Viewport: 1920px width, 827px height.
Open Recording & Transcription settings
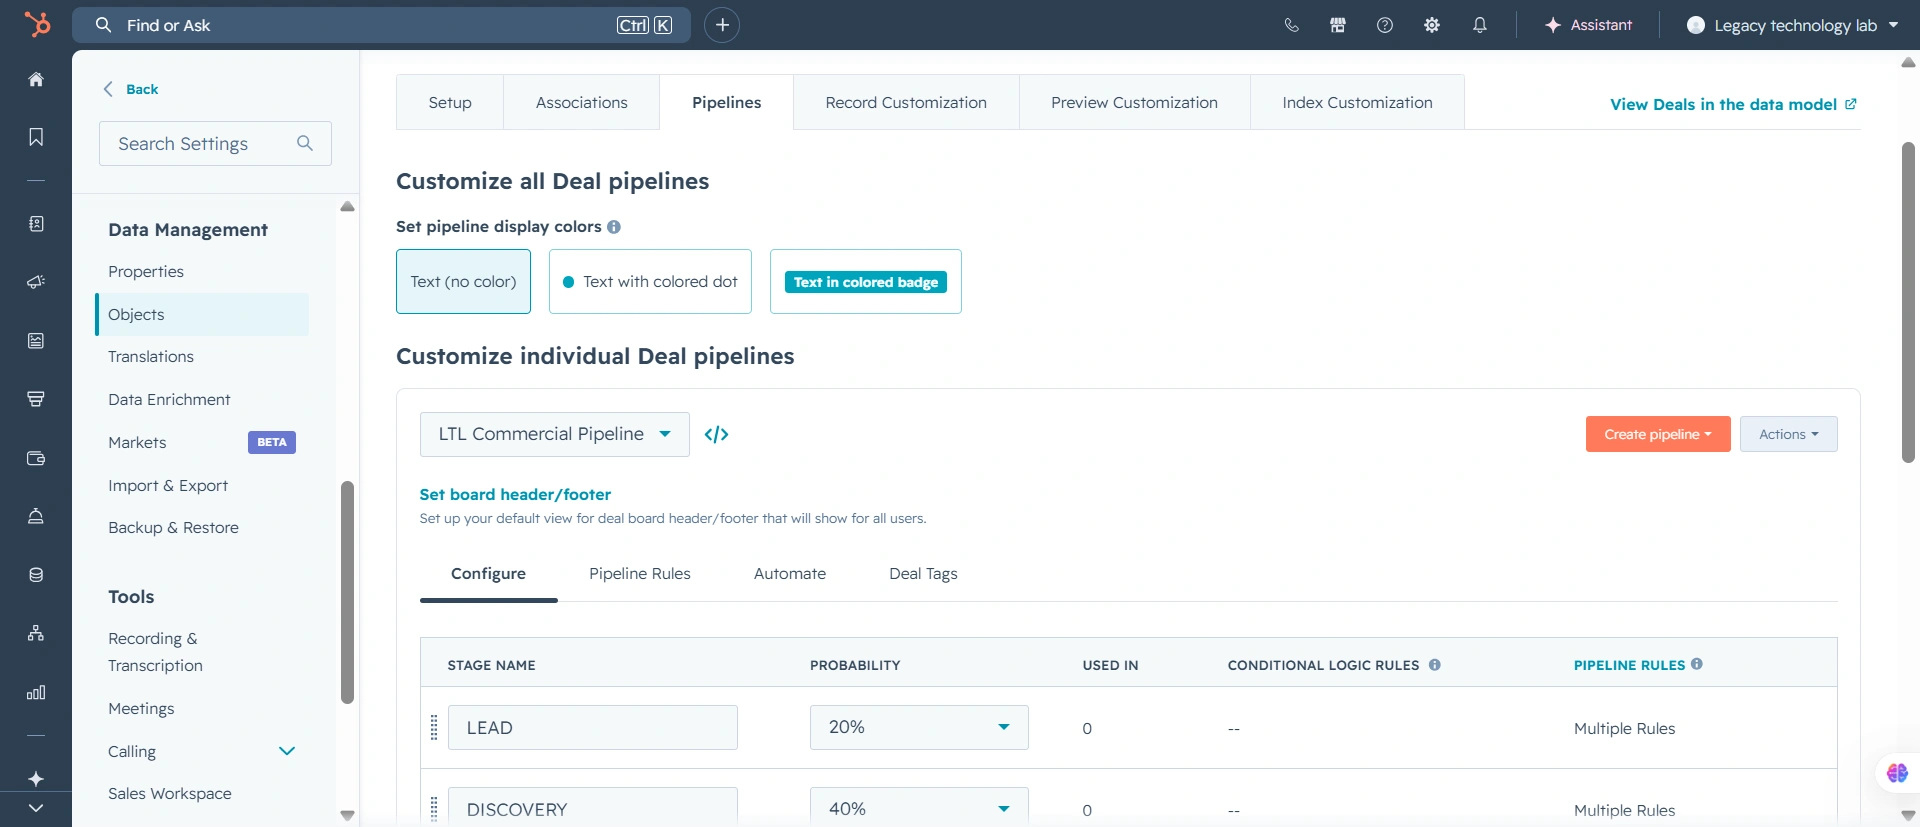coord(155,652)
